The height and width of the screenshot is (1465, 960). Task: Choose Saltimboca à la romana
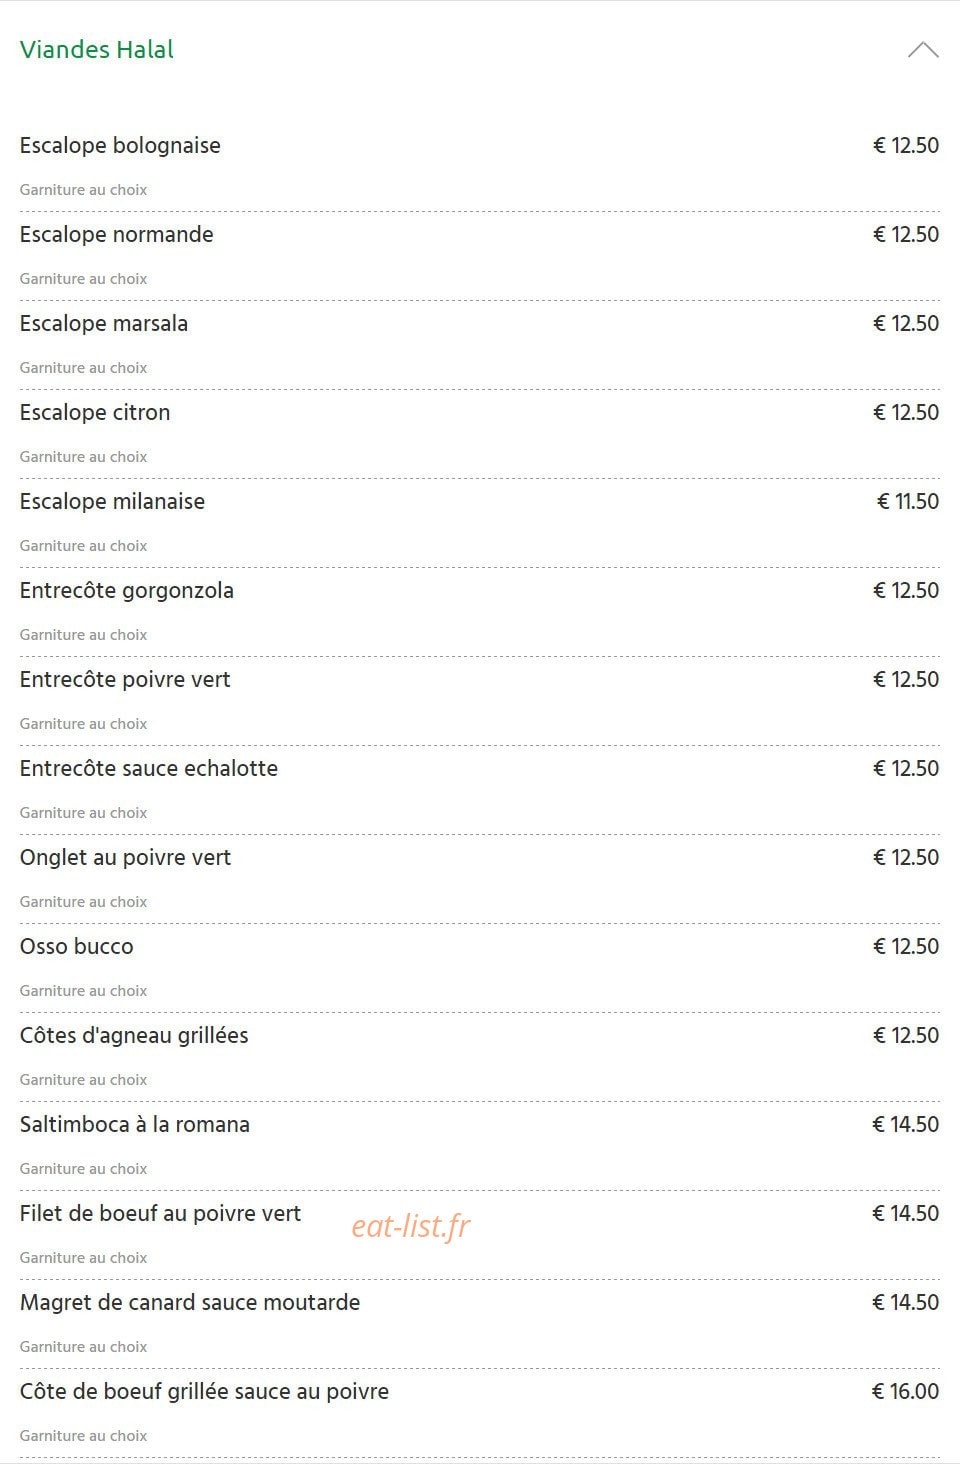point(135,1125)
